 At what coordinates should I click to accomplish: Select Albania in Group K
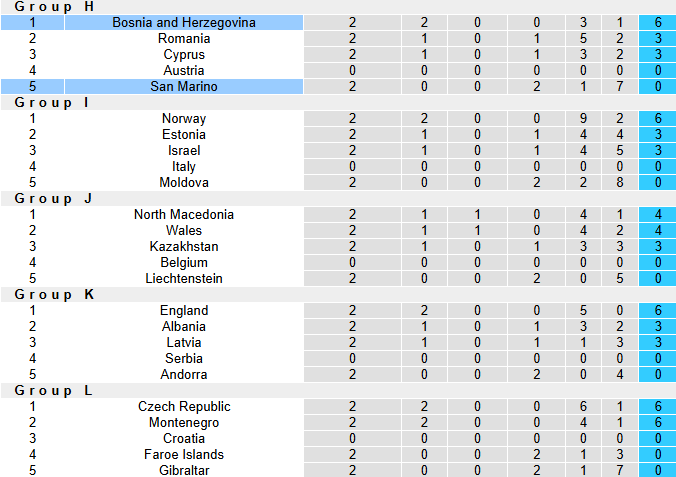[x=184, y=326]
